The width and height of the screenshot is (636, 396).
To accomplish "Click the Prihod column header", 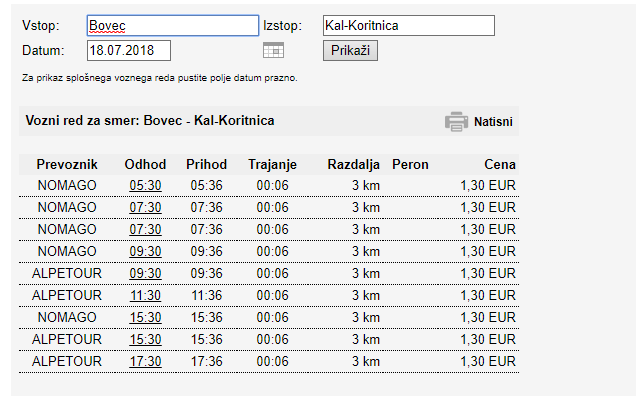I will [x=206, y=164].
